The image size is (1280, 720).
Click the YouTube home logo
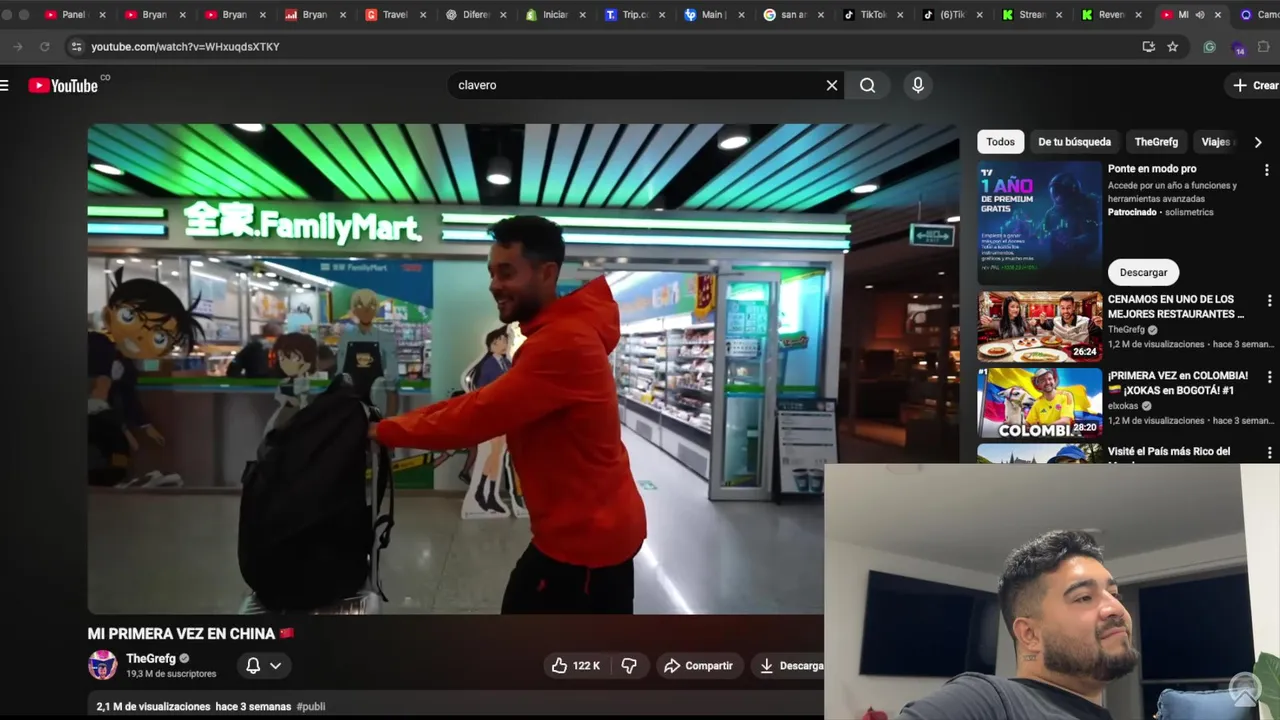tap(64, 86)
